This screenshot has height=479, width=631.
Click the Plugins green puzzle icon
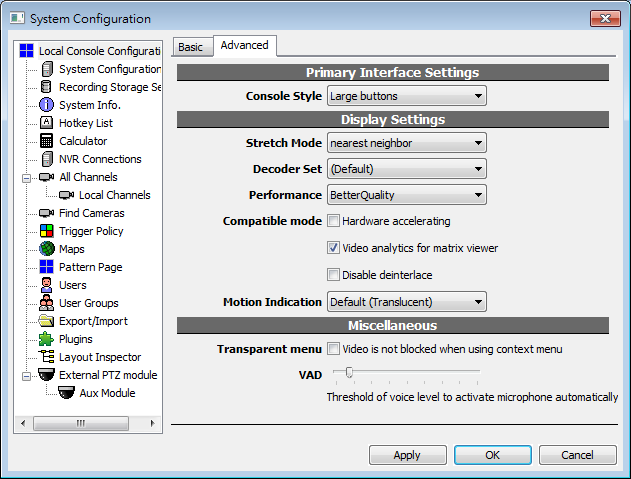coord(46,339)
